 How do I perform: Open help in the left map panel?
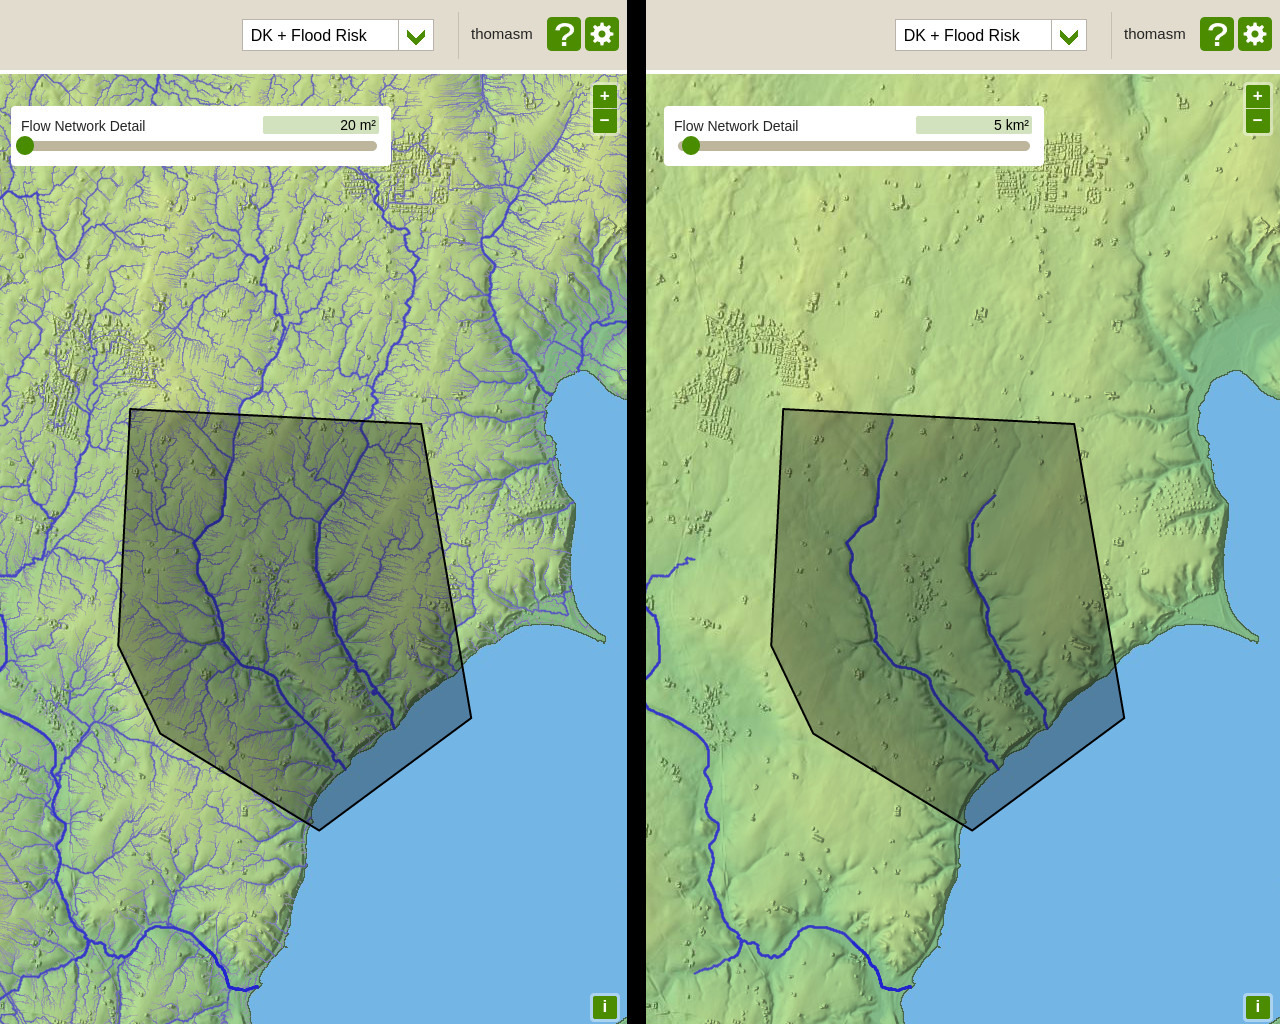click(564, 34)
